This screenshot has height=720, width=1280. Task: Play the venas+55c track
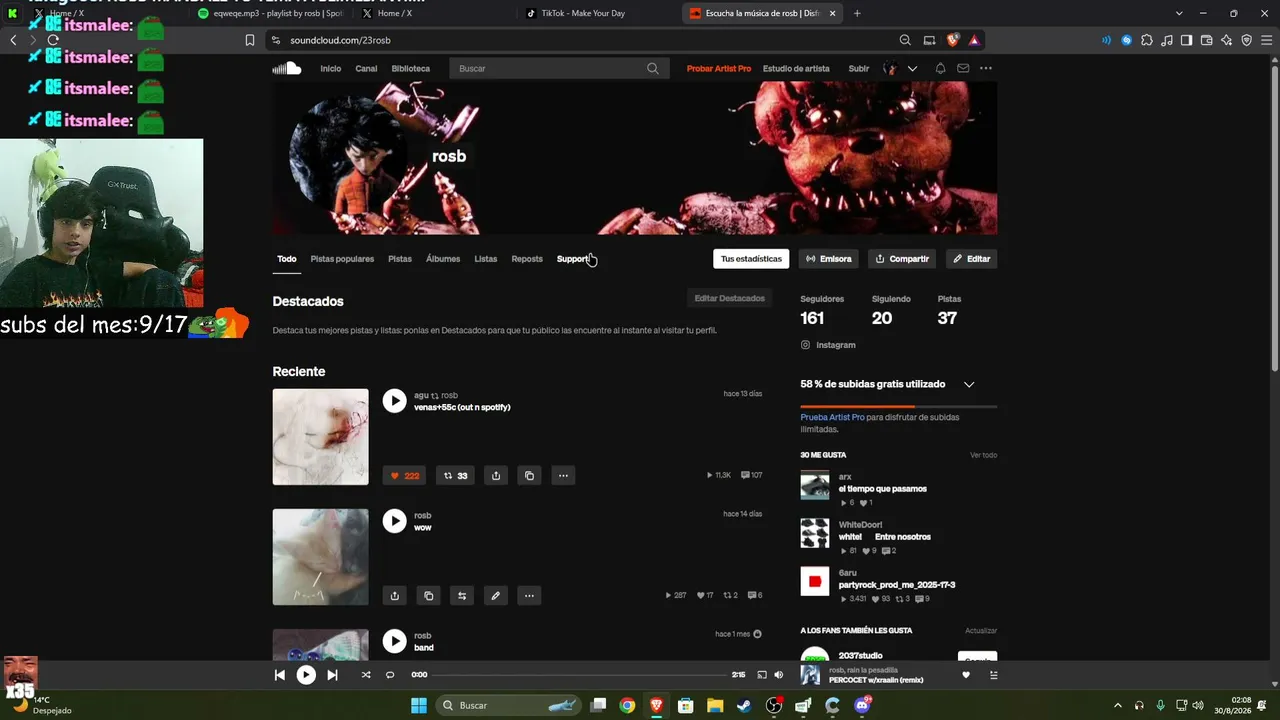395,401
